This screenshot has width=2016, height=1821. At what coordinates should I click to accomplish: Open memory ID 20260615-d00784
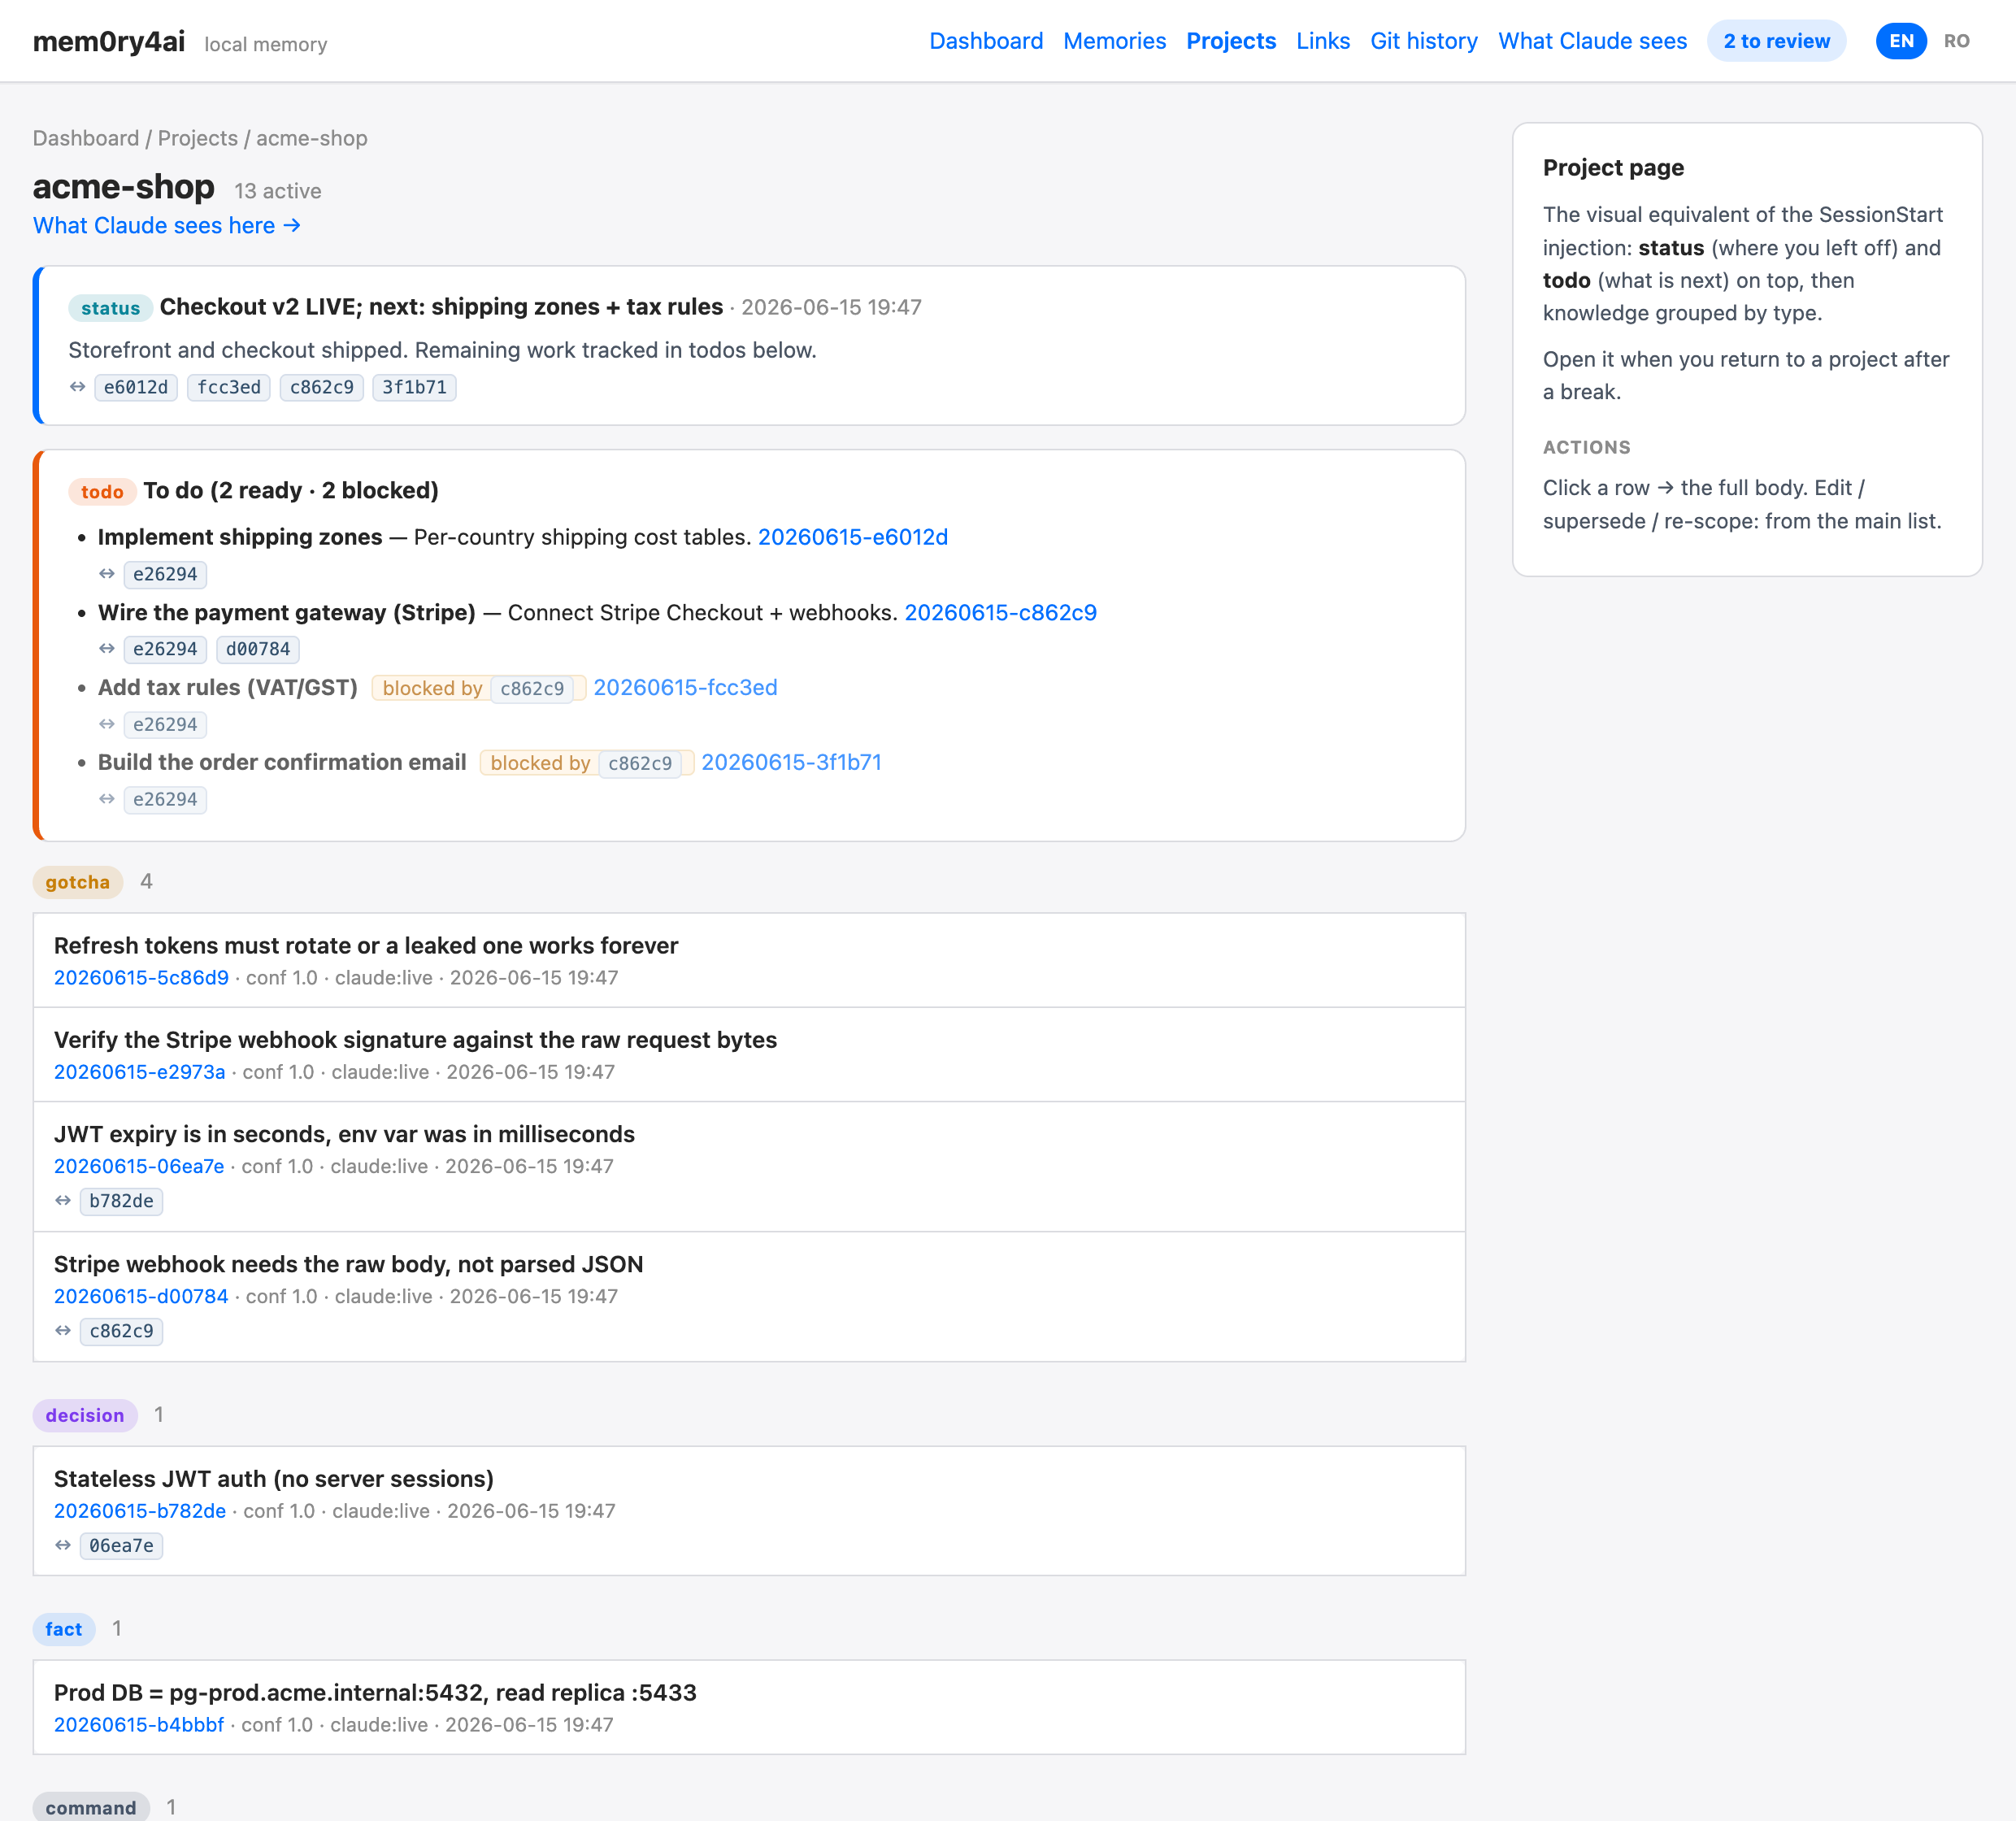tap(141, 1296)
